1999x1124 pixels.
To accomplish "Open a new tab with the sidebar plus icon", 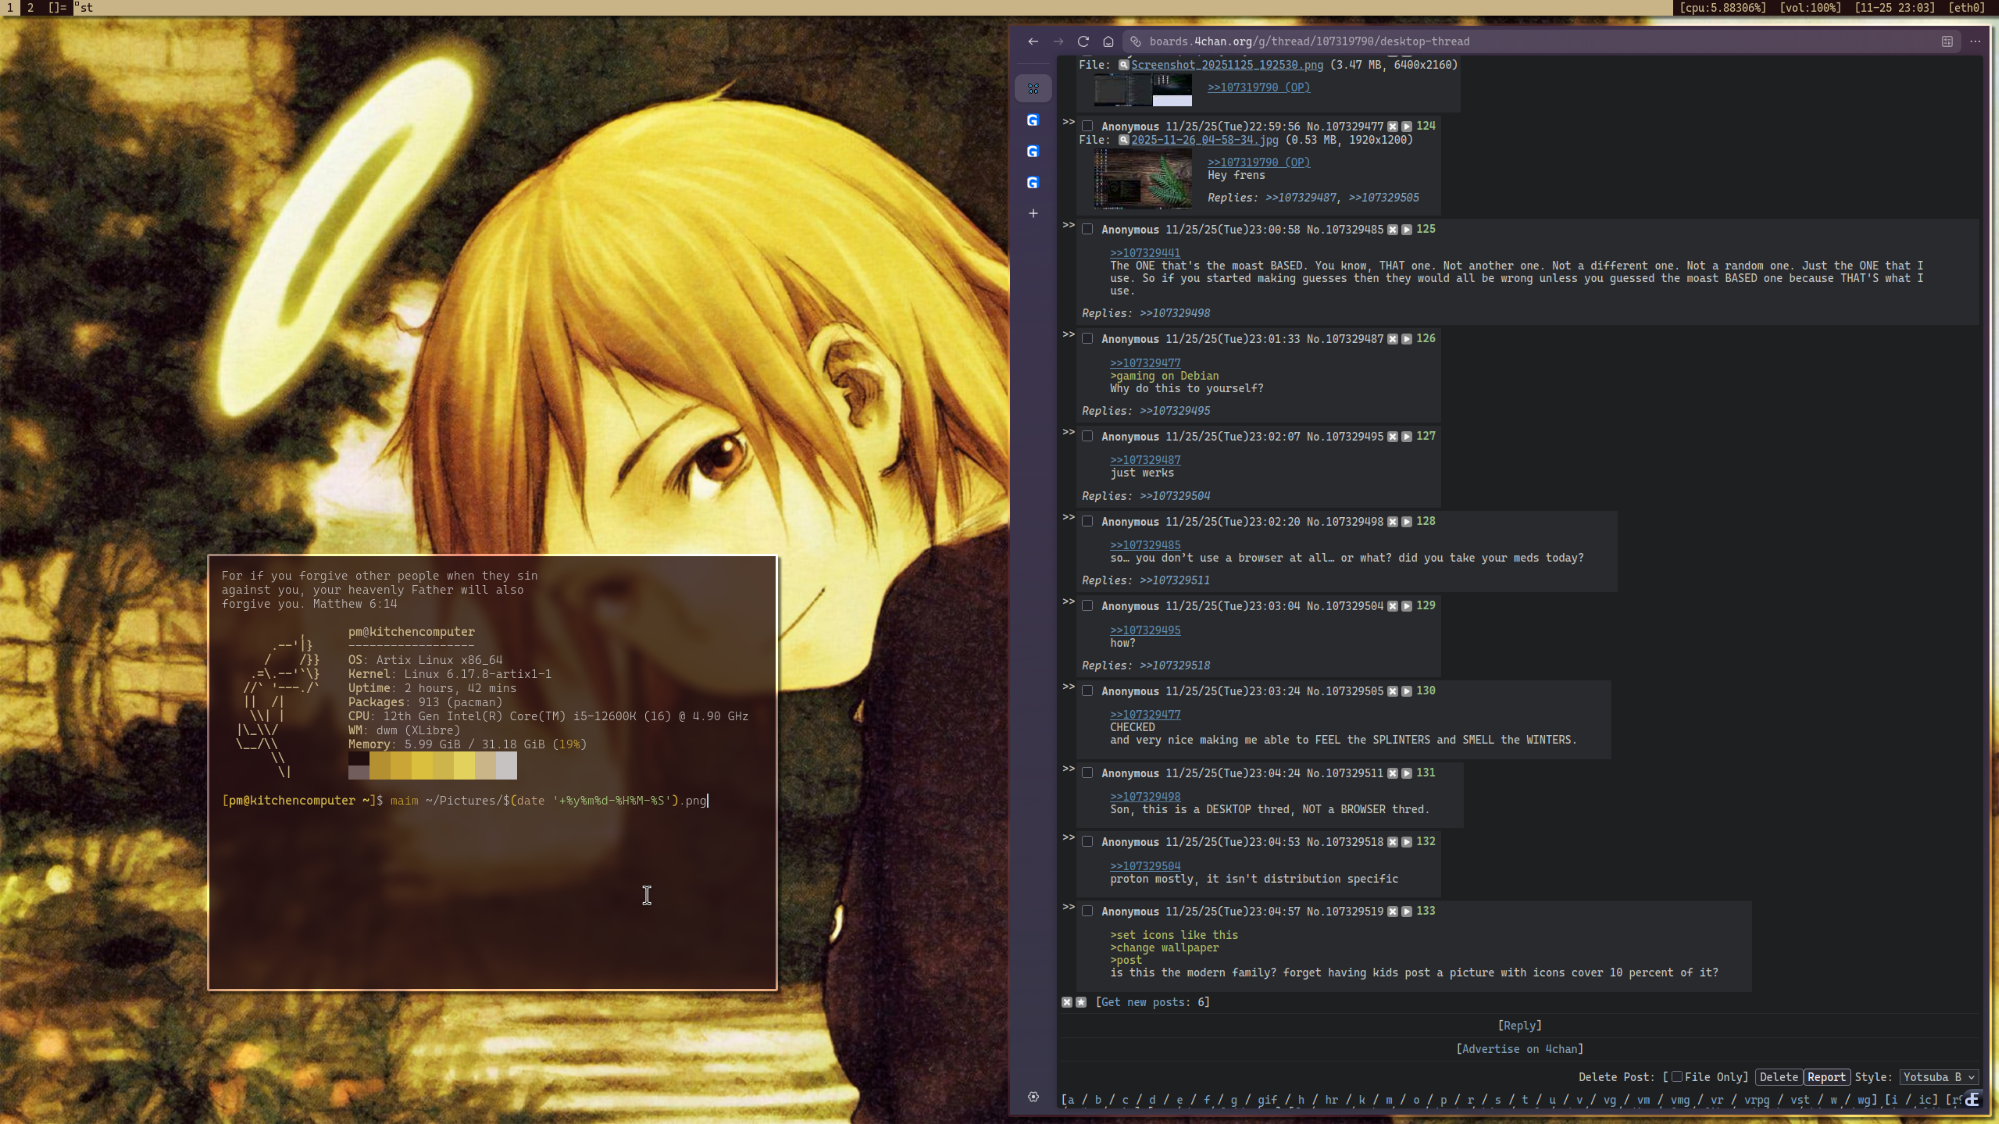I will click(1033, 213).
